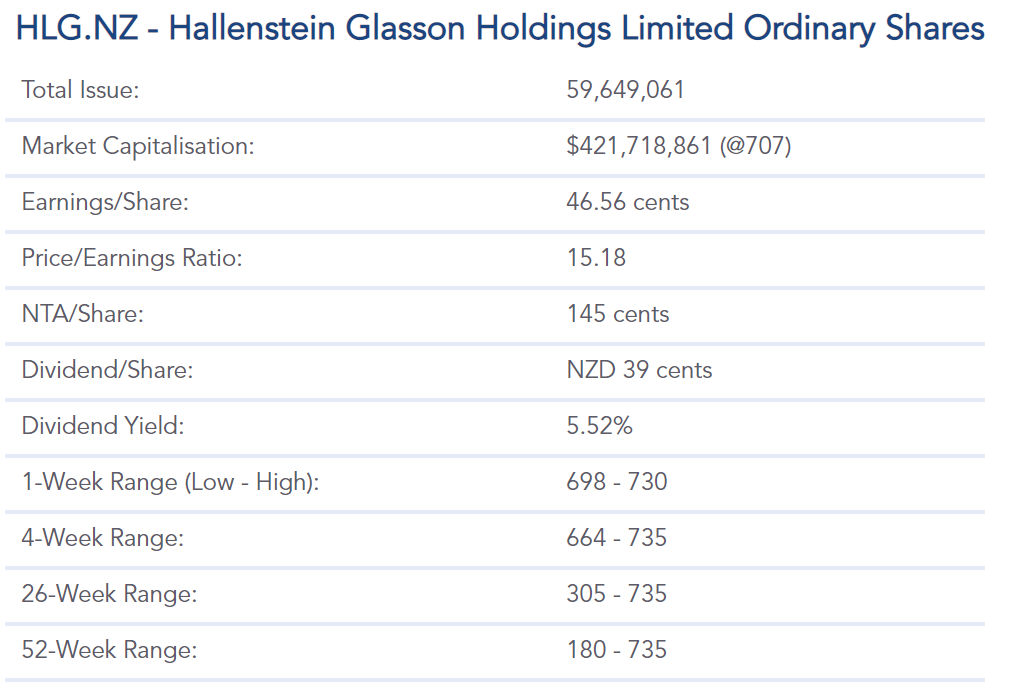Click the Total Issue label
Screen dimensions: 1014x700
click(80, 90)
